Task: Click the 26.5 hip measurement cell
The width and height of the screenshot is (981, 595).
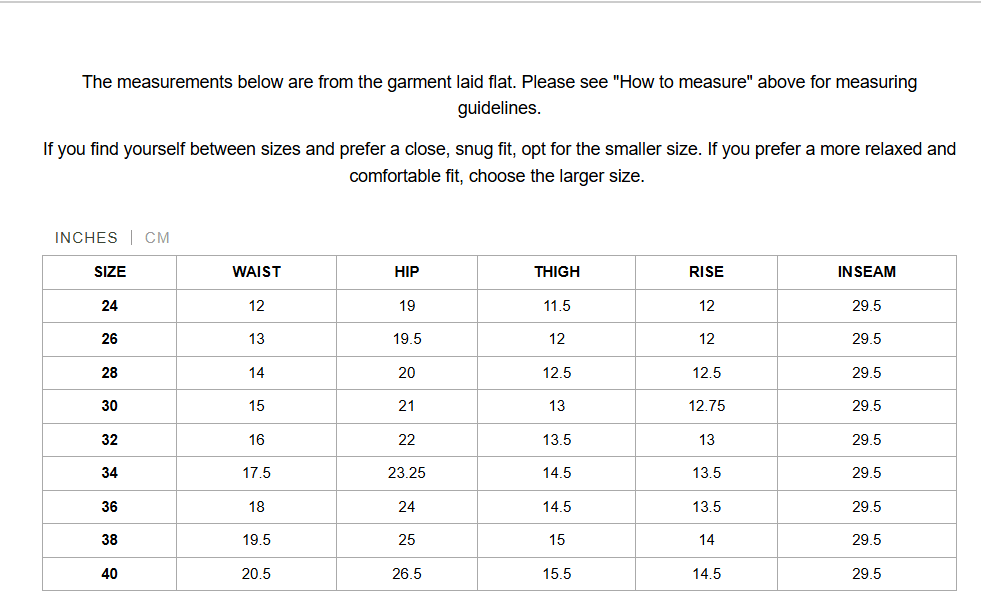Action: pos(407,574)
